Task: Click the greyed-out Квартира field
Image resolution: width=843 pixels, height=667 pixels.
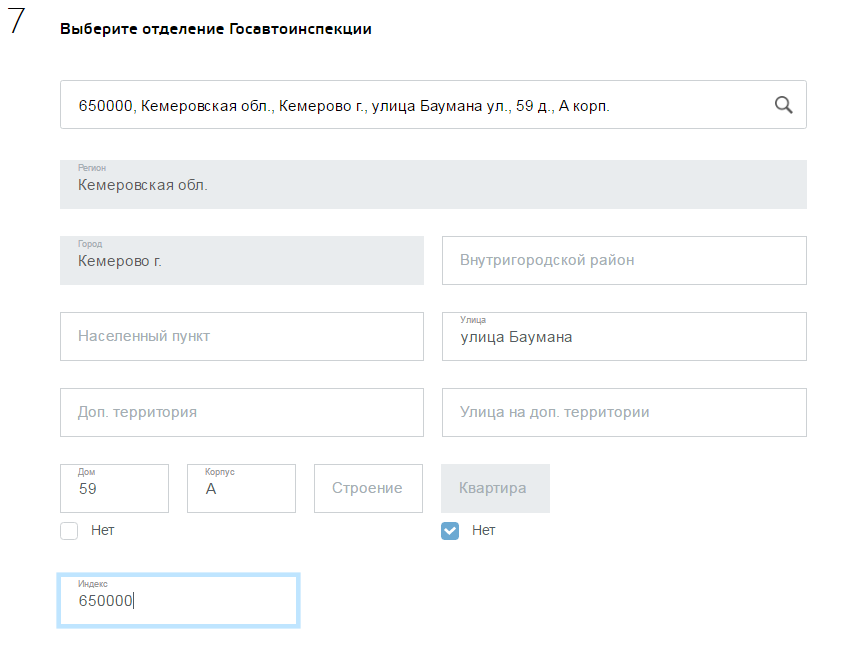Action: [495, 488]
